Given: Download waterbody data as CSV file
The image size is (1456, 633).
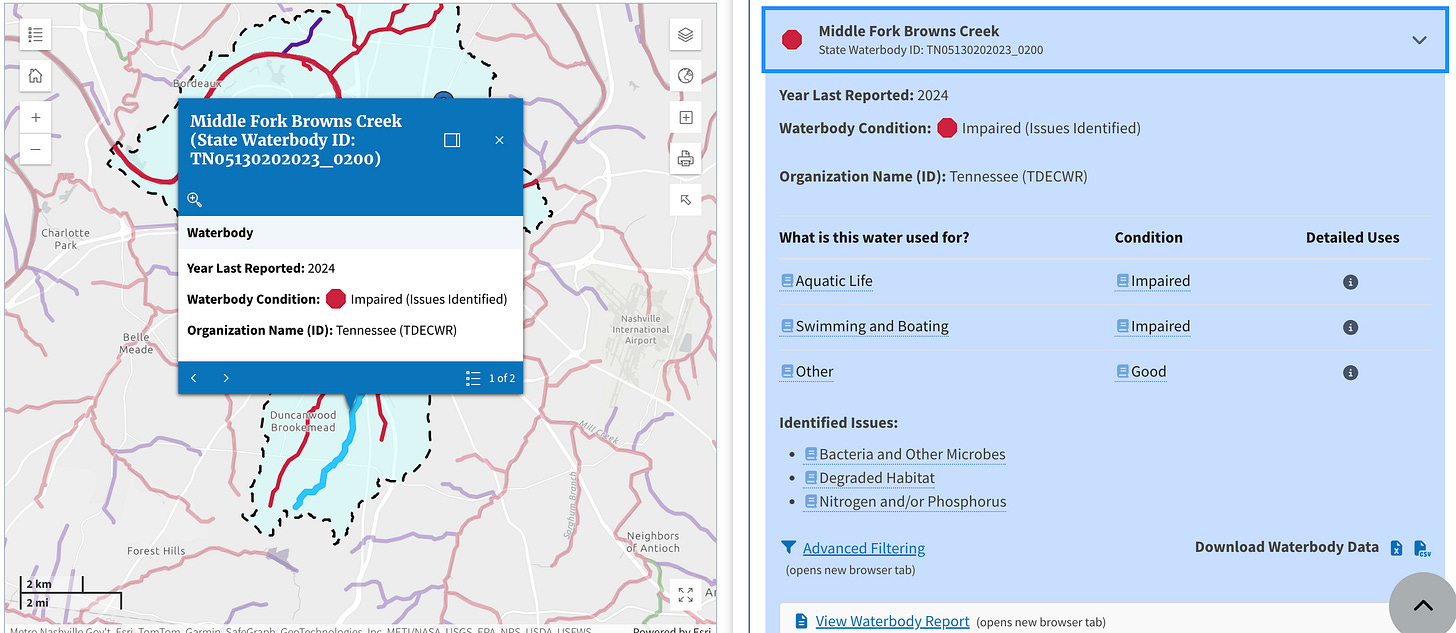Looking at the screenshot, I should tap(1421, 548).
